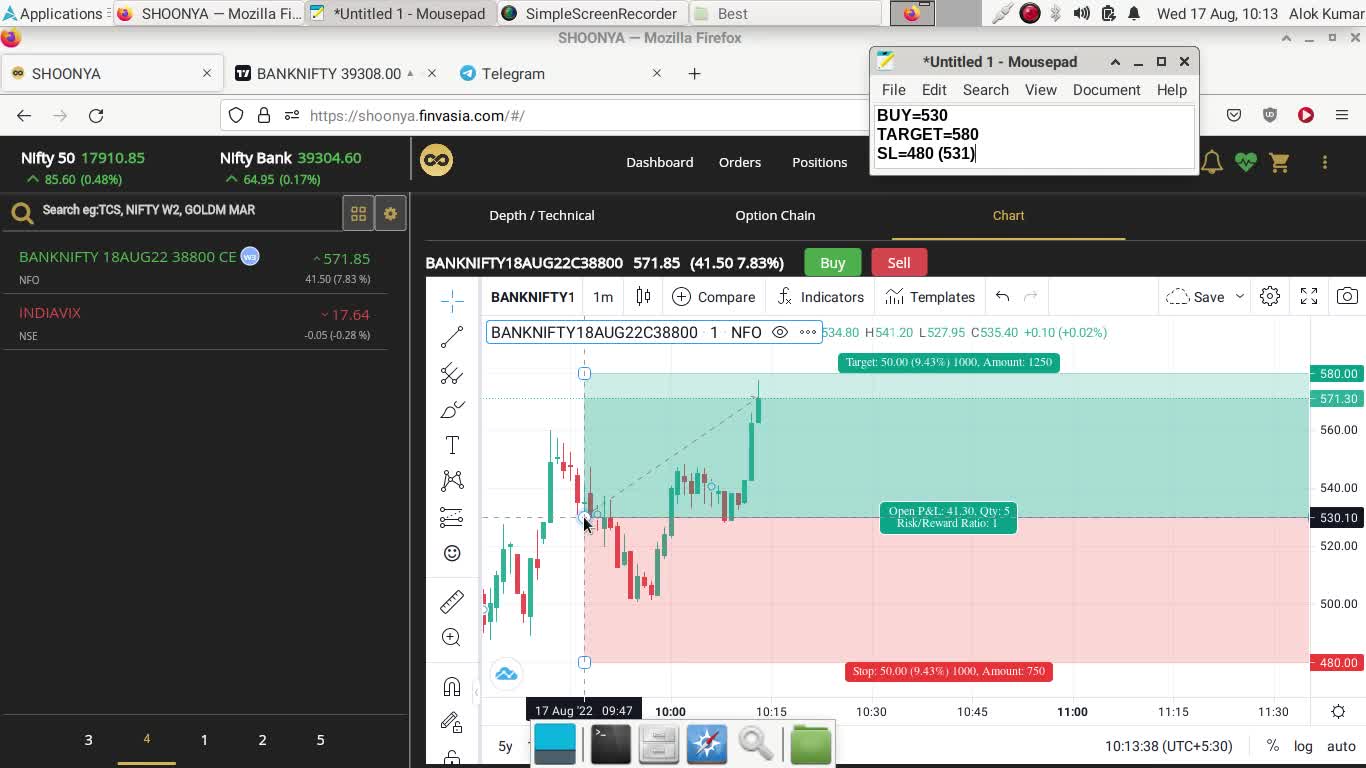This screenshot has height=768, width=1366.
Task: Switch to watchlist 3
Action: click(88, 740)
